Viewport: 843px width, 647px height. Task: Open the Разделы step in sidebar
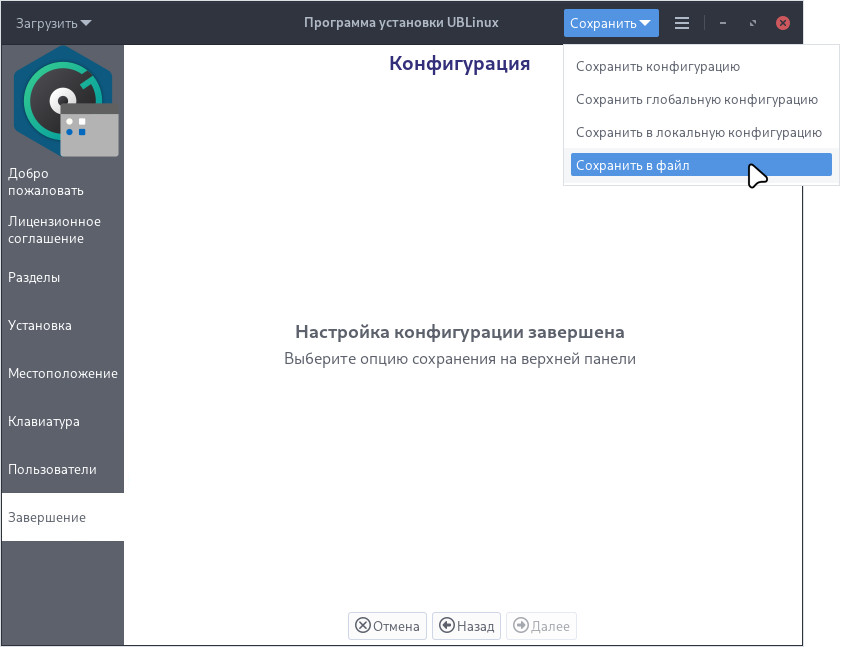coord(35,277)
